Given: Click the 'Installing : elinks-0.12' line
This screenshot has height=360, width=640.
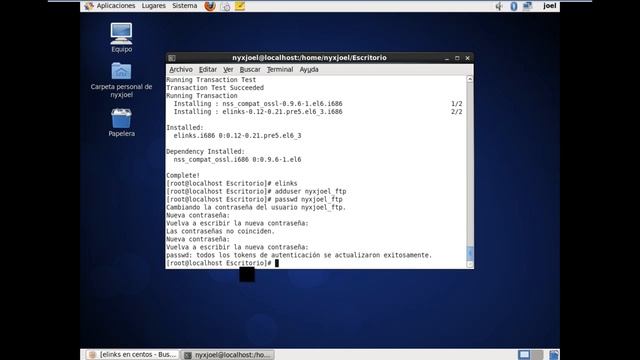Looking at the screenshot, I should (258, 112).
